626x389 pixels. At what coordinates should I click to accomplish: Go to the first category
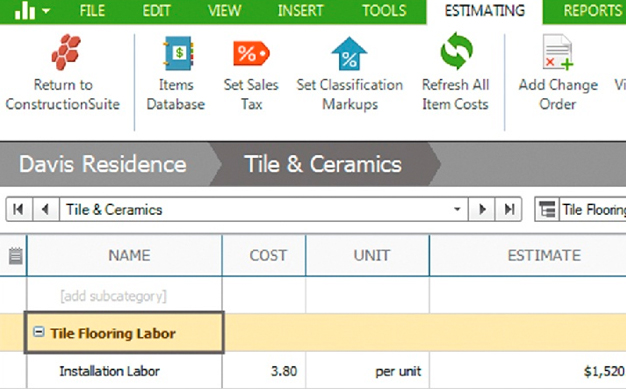click(x=19, y=209)
